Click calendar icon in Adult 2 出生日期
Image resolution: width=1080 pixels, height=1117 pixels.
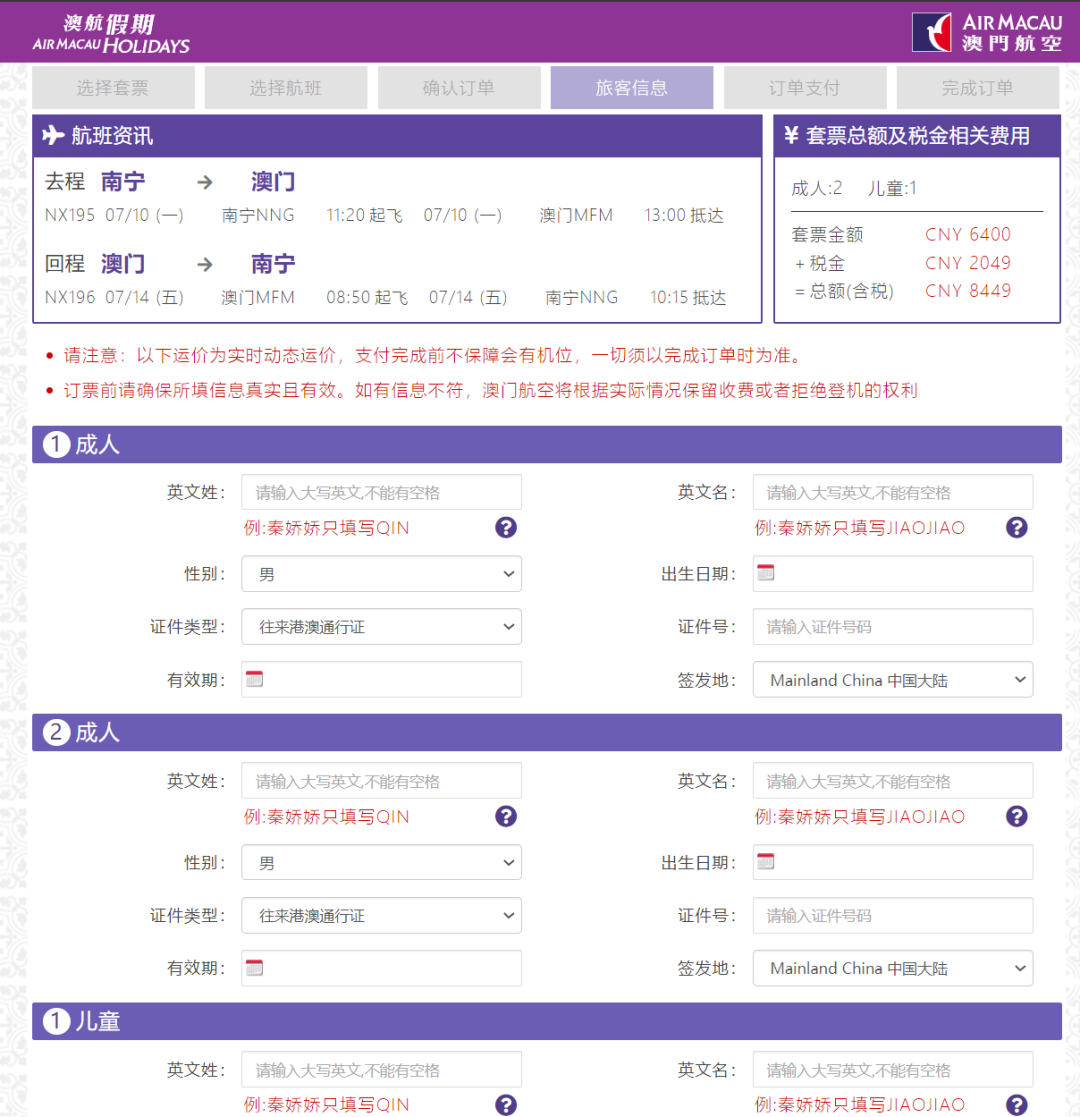(766, 861)
